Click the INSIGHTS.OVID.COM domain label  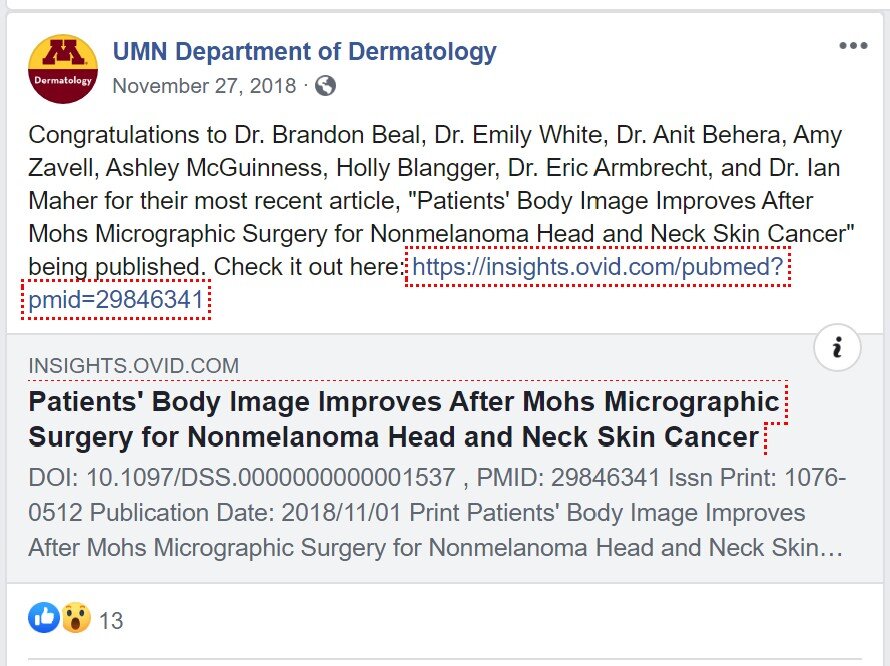(x=134, y=366)
